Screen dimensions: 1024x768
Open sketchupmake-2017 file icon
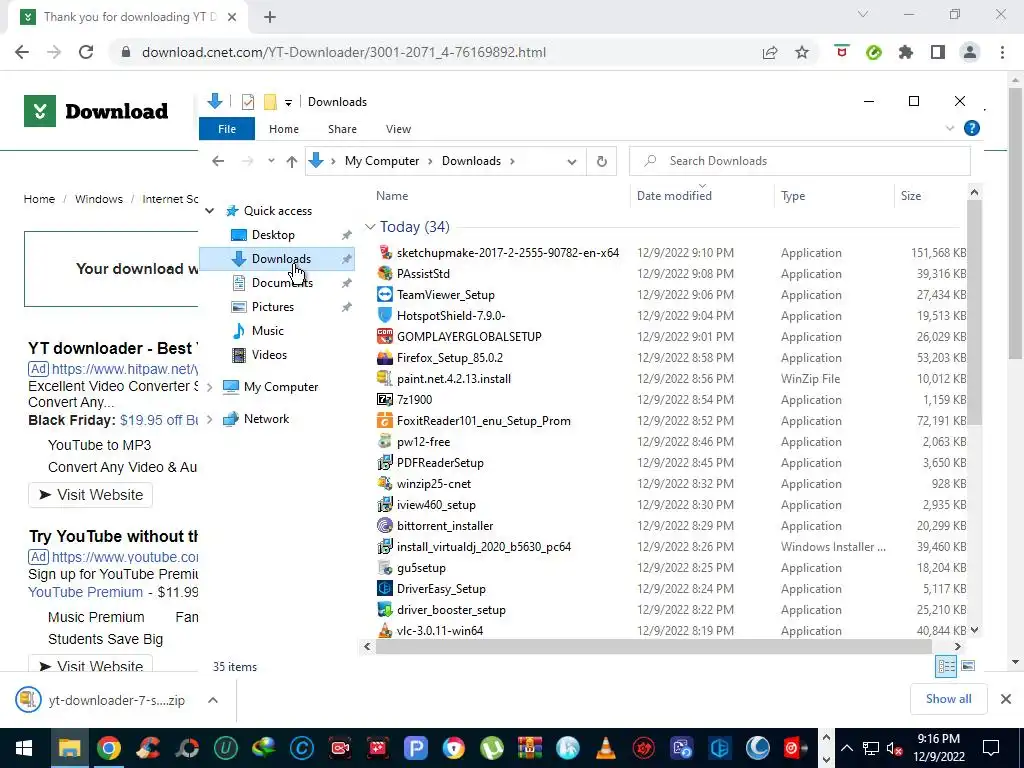pyautogui.click(x=385, y=253)
